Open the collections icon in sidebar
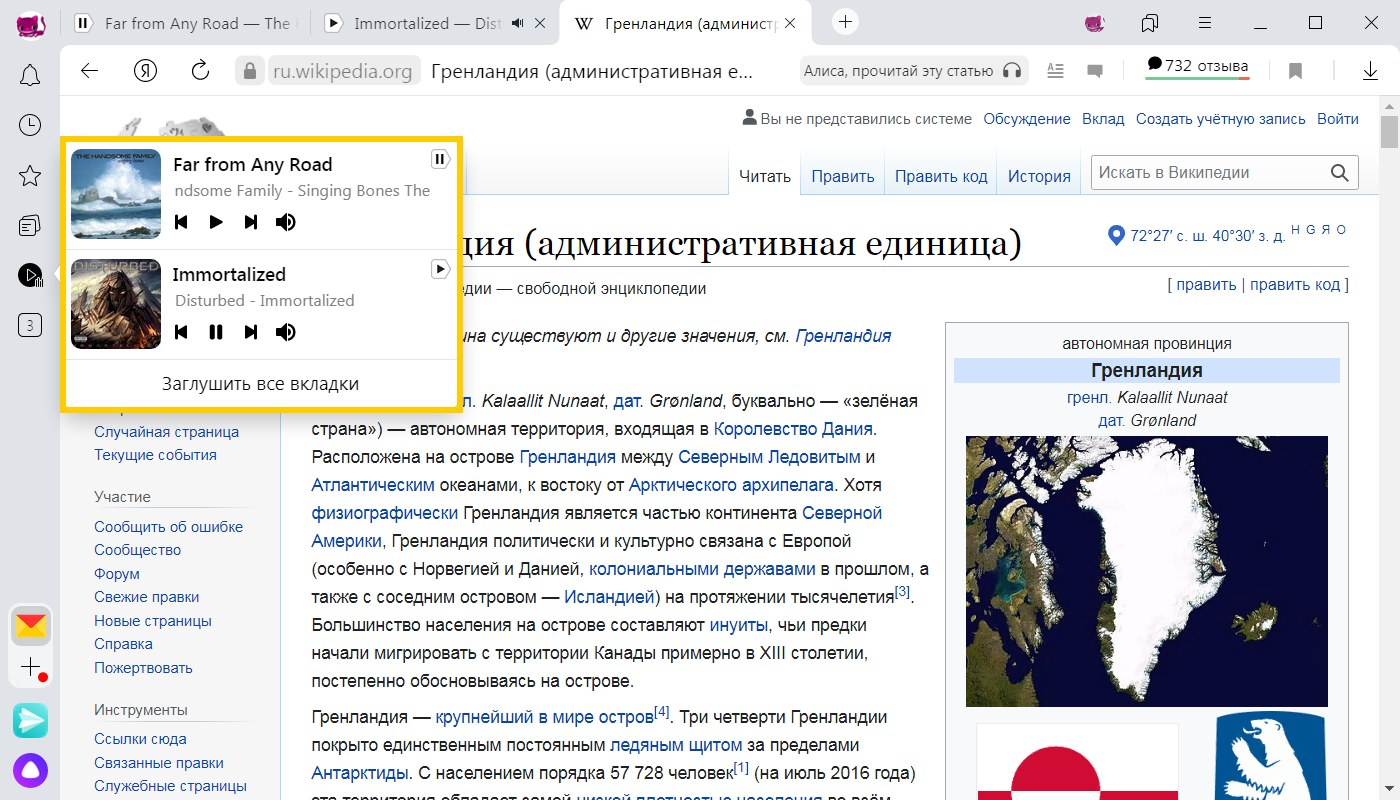Screen dimensions: 1400x800 (x=30, y=226)
